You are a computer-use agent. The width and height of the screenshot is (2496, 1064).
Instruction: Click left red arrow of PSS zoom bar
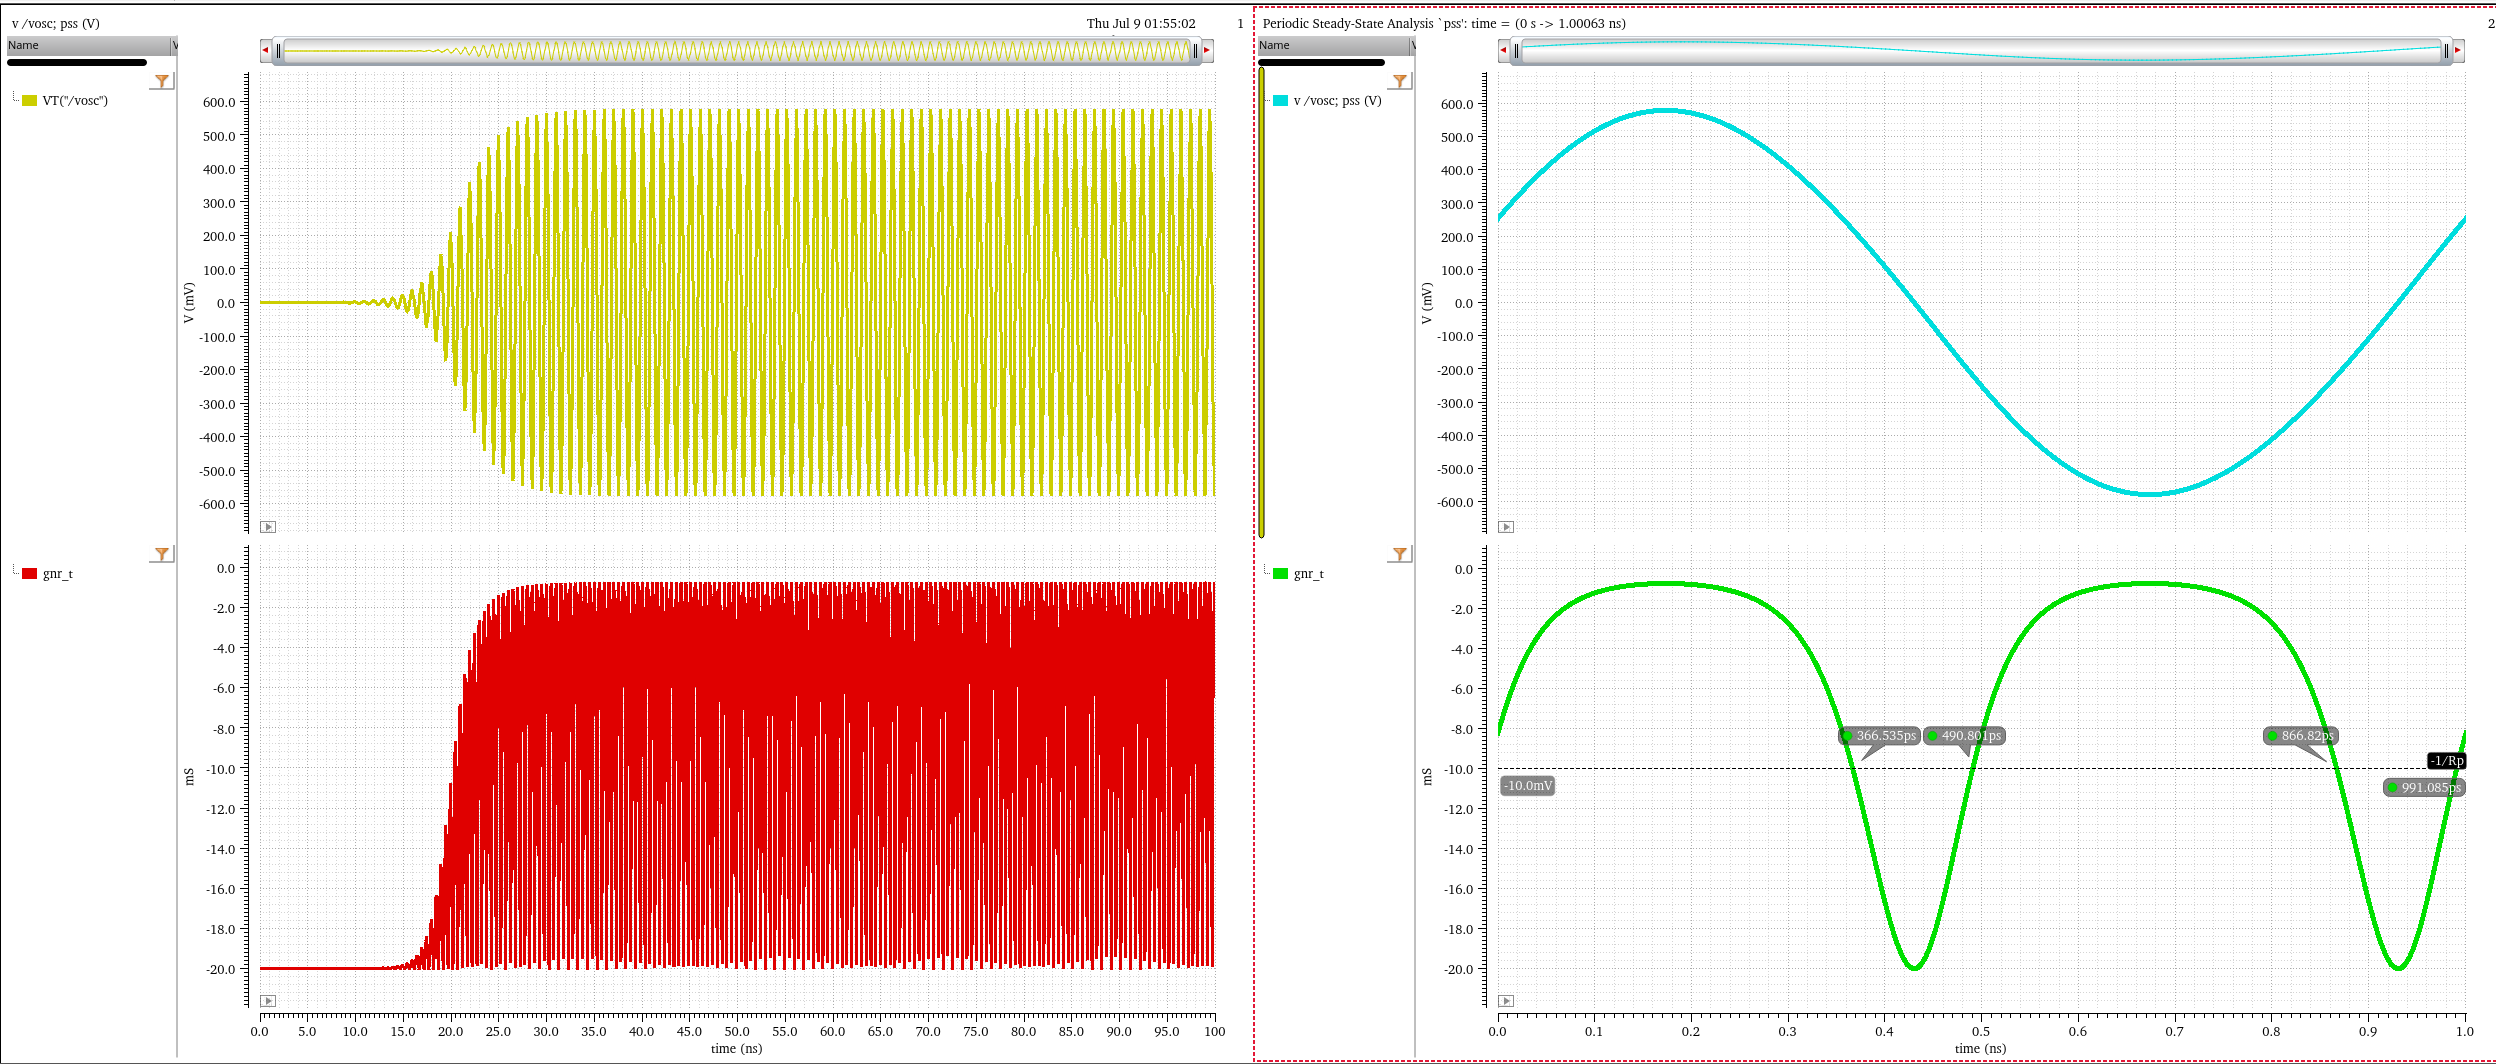coord(1503,50)
